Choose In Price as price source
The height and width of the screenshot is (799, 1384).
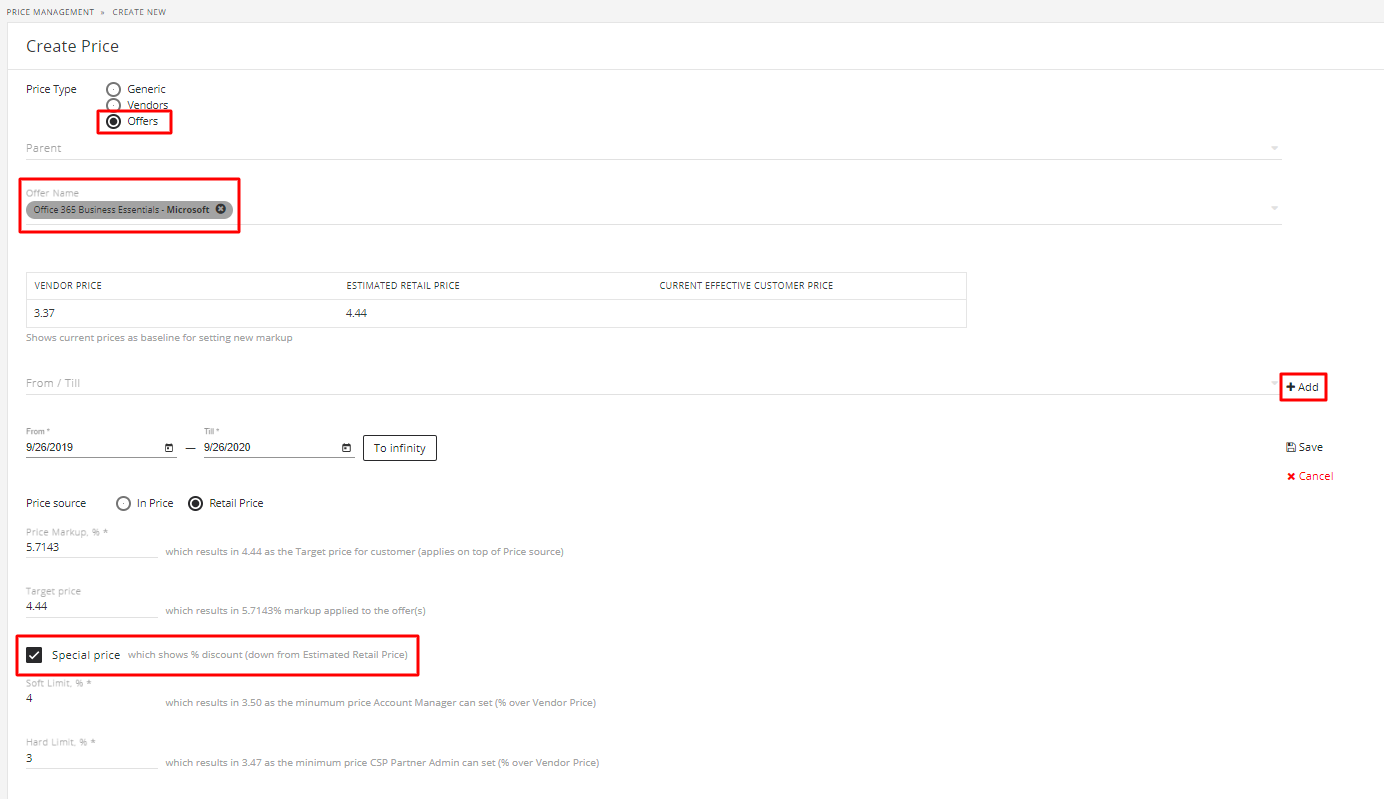(x=124, y=503)
